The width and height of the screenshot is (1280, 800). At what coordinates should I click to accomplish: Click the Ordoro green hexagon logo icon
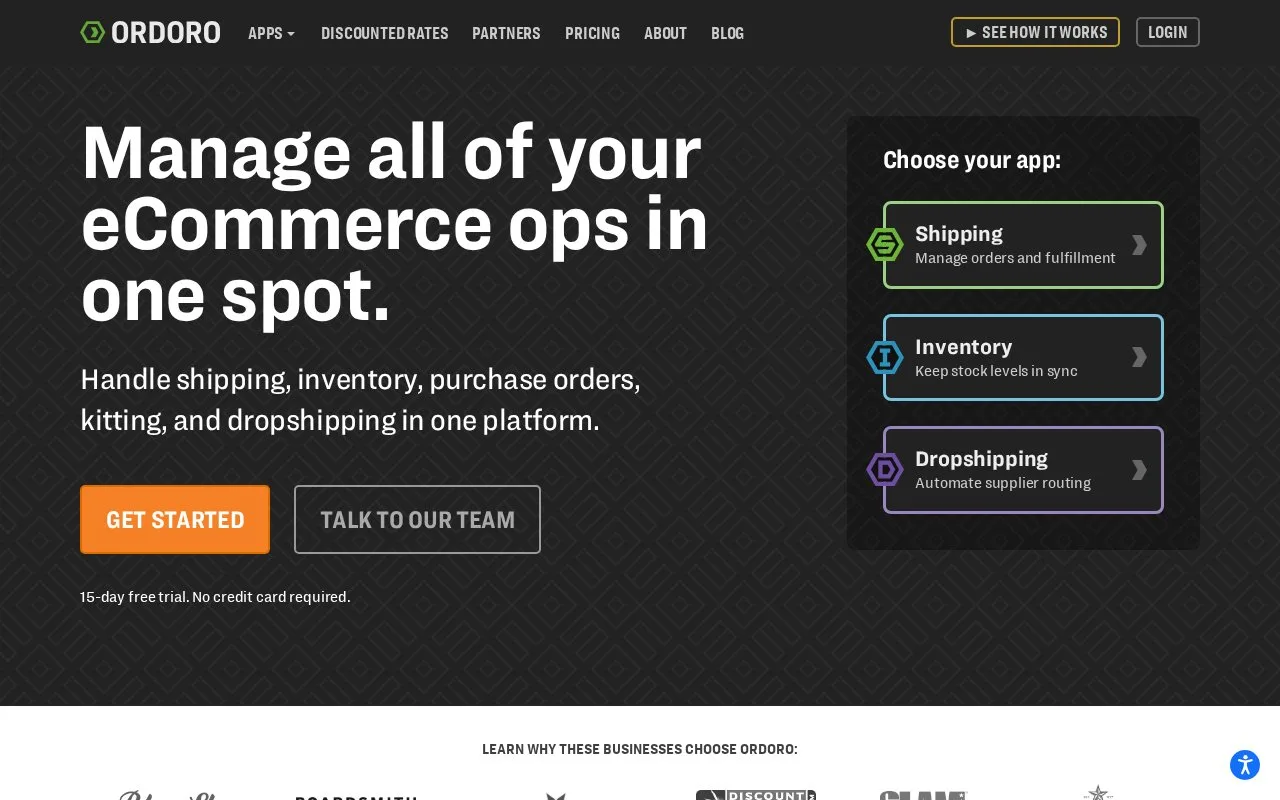pyautogui.click(x=92, y=32)
